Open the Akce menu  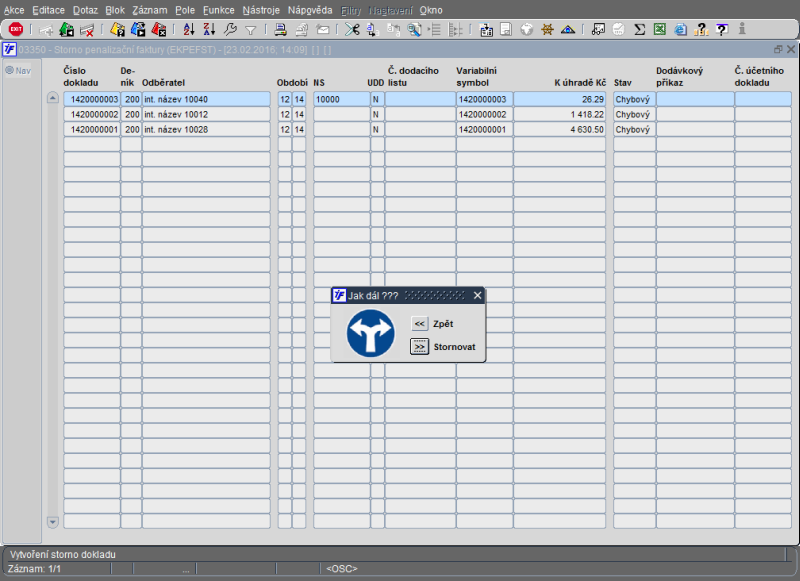[x=14, y=9]
